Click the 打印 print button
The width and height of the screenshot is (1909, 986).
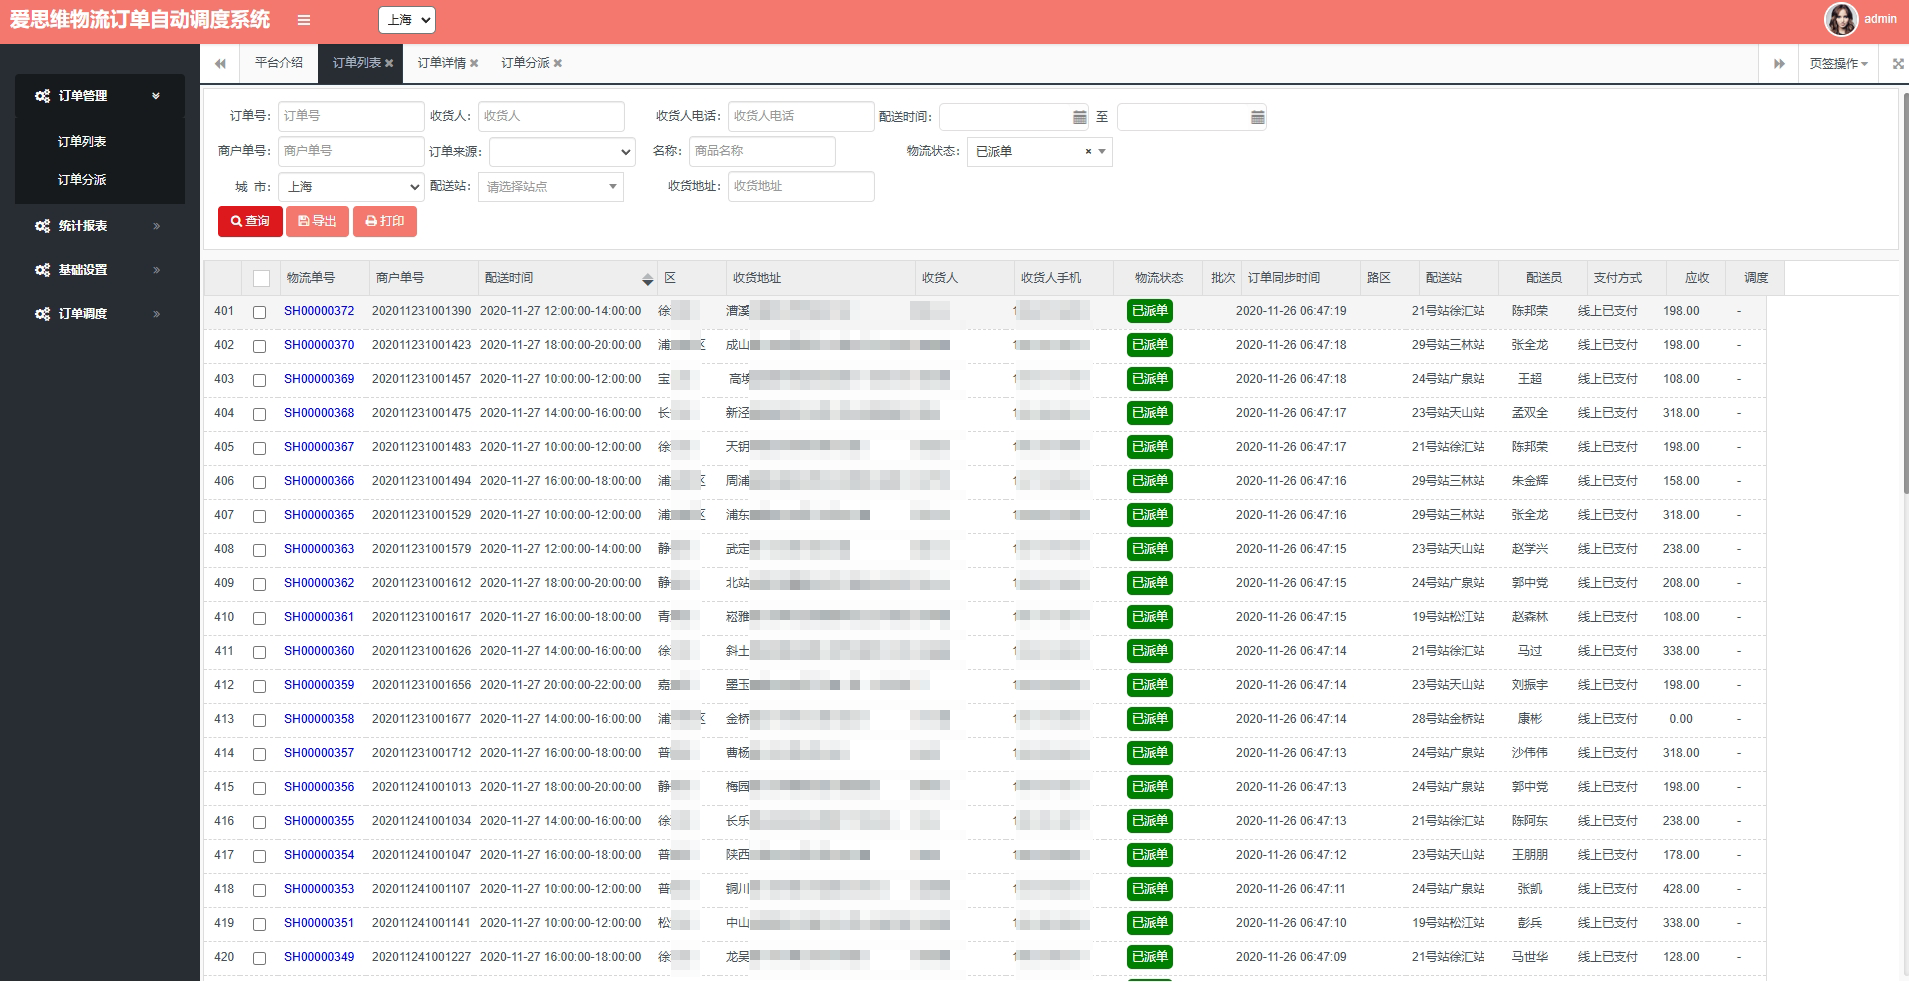pyautogui.click(x=385, y=221)
